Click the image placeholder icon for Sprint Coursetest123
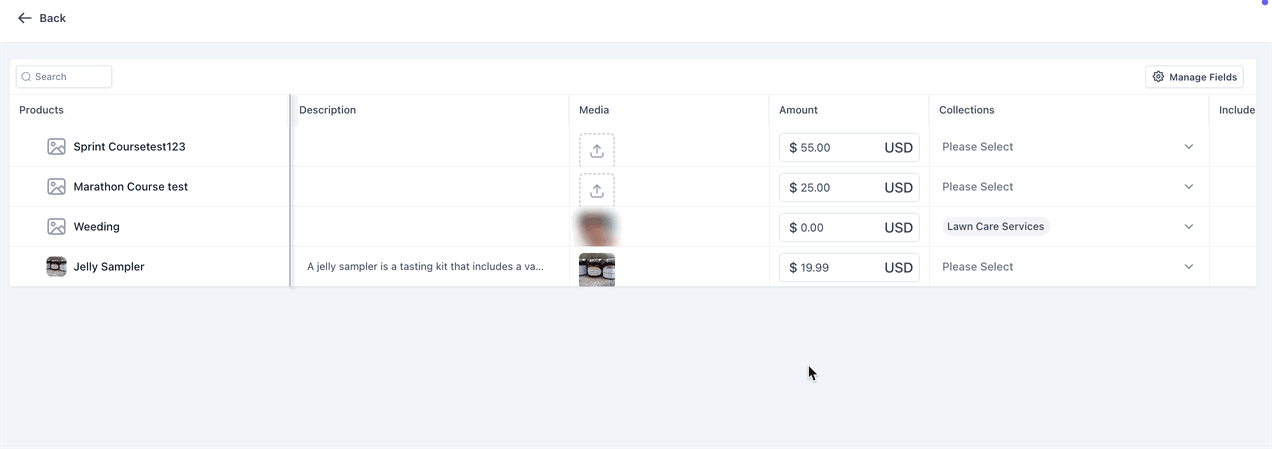Image resolution: width=1272 pixels, height=449 pixels. [x=57, y=147]
